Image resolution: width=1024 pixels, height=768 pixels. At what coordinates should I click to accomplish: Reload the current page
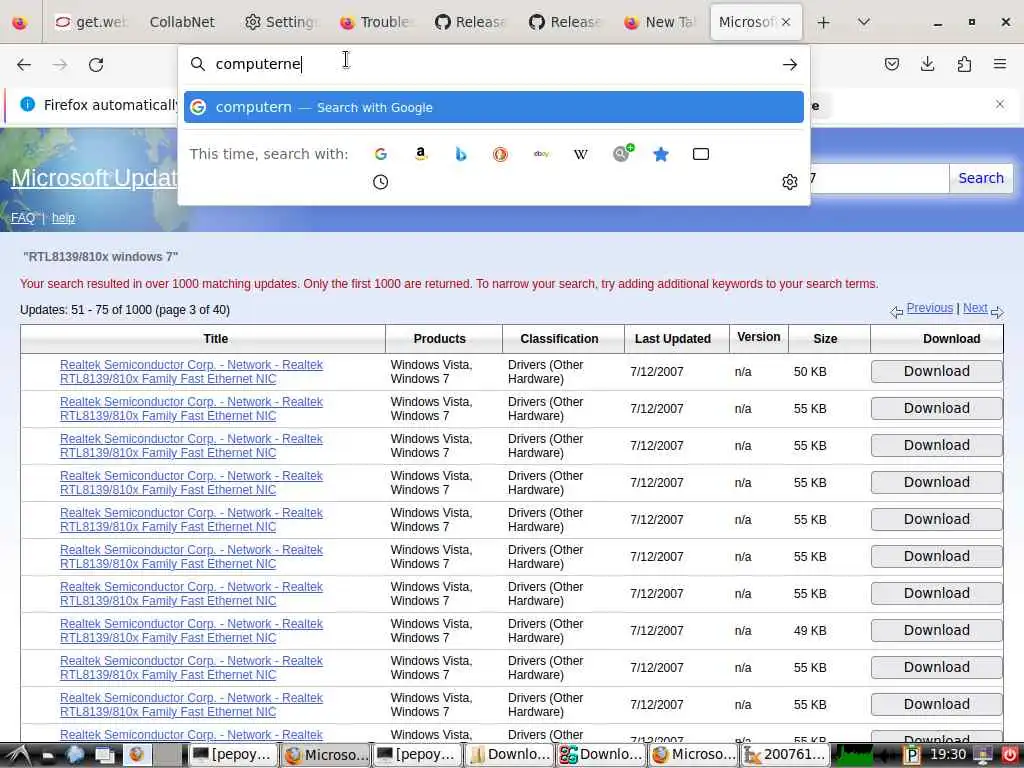pyautogui.click(x=96, y=64)
